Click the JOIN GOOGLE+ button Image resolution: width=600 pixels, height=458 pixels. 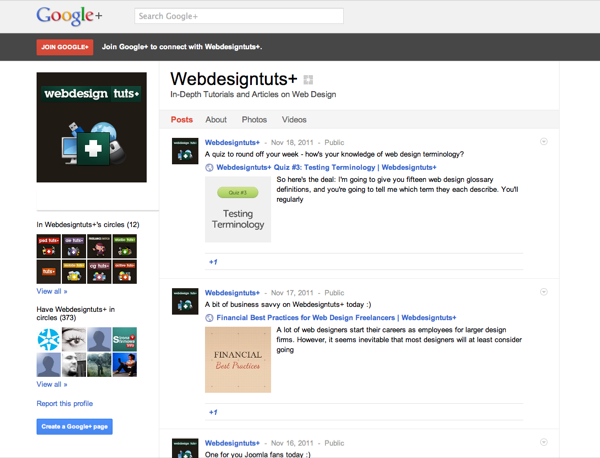(65, 47)
